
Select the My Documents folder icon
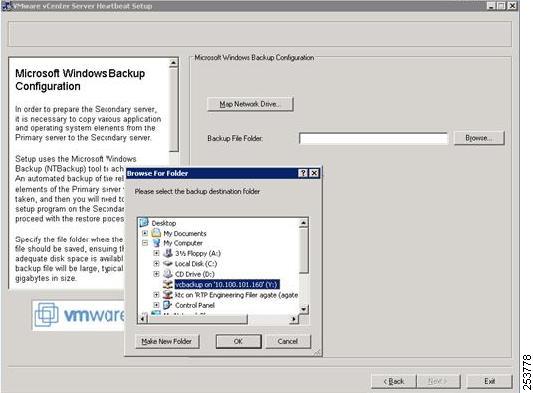click(x=156, y=233)
